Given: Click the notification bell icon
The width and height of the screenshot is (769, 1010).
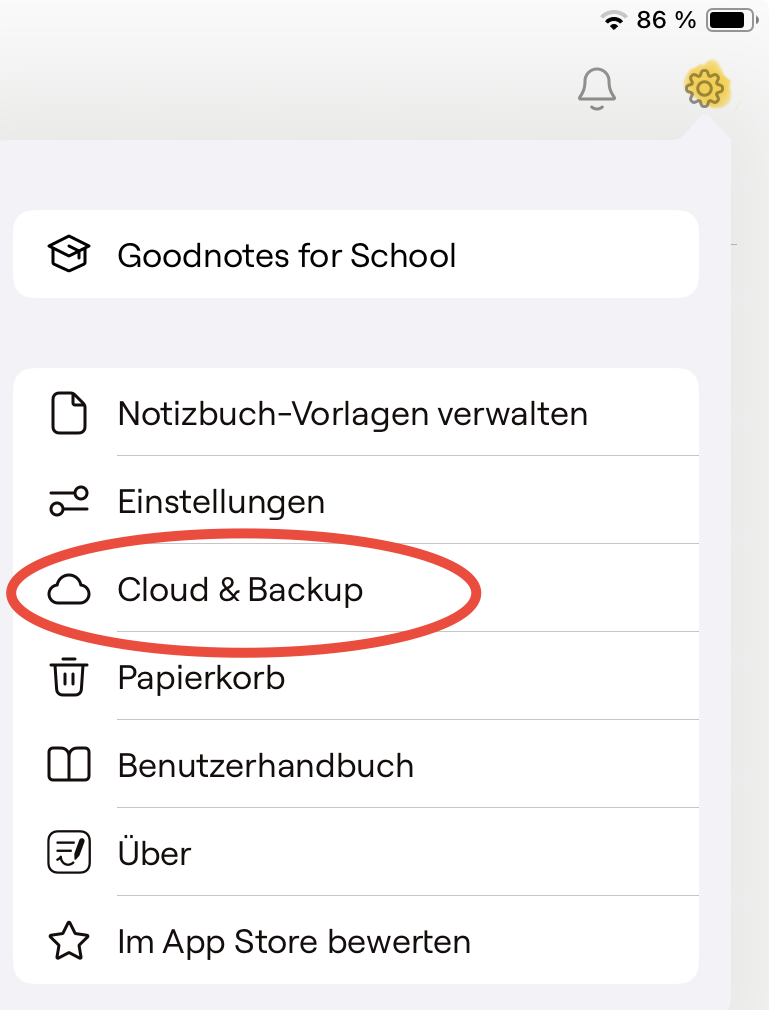Looking at the screenshot, I should 597,88.
